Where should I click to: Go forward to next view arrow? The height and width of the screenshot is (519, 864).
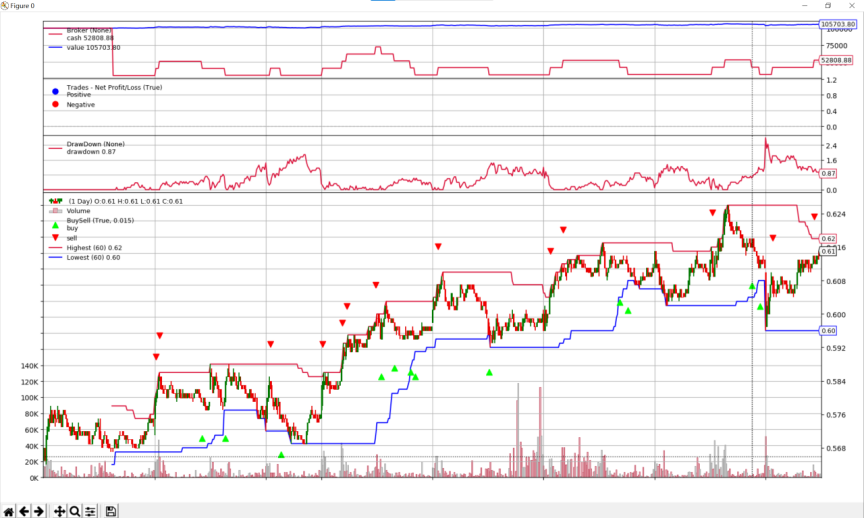39,511
